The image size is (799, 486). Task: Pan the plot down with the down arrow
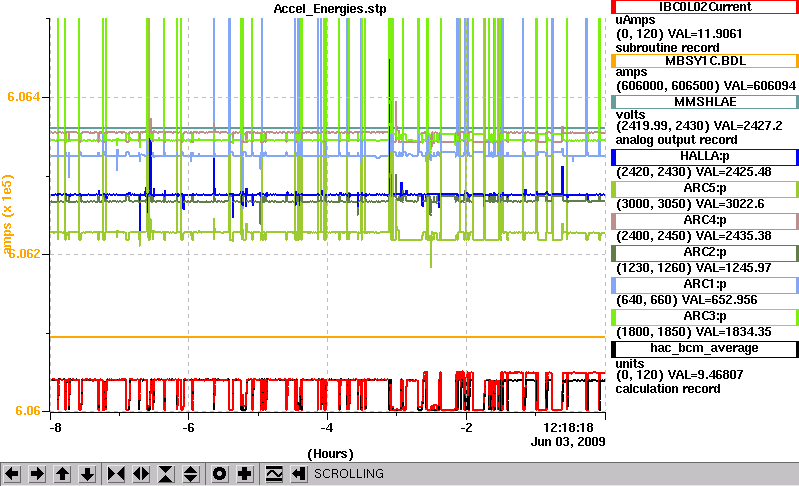88,474
